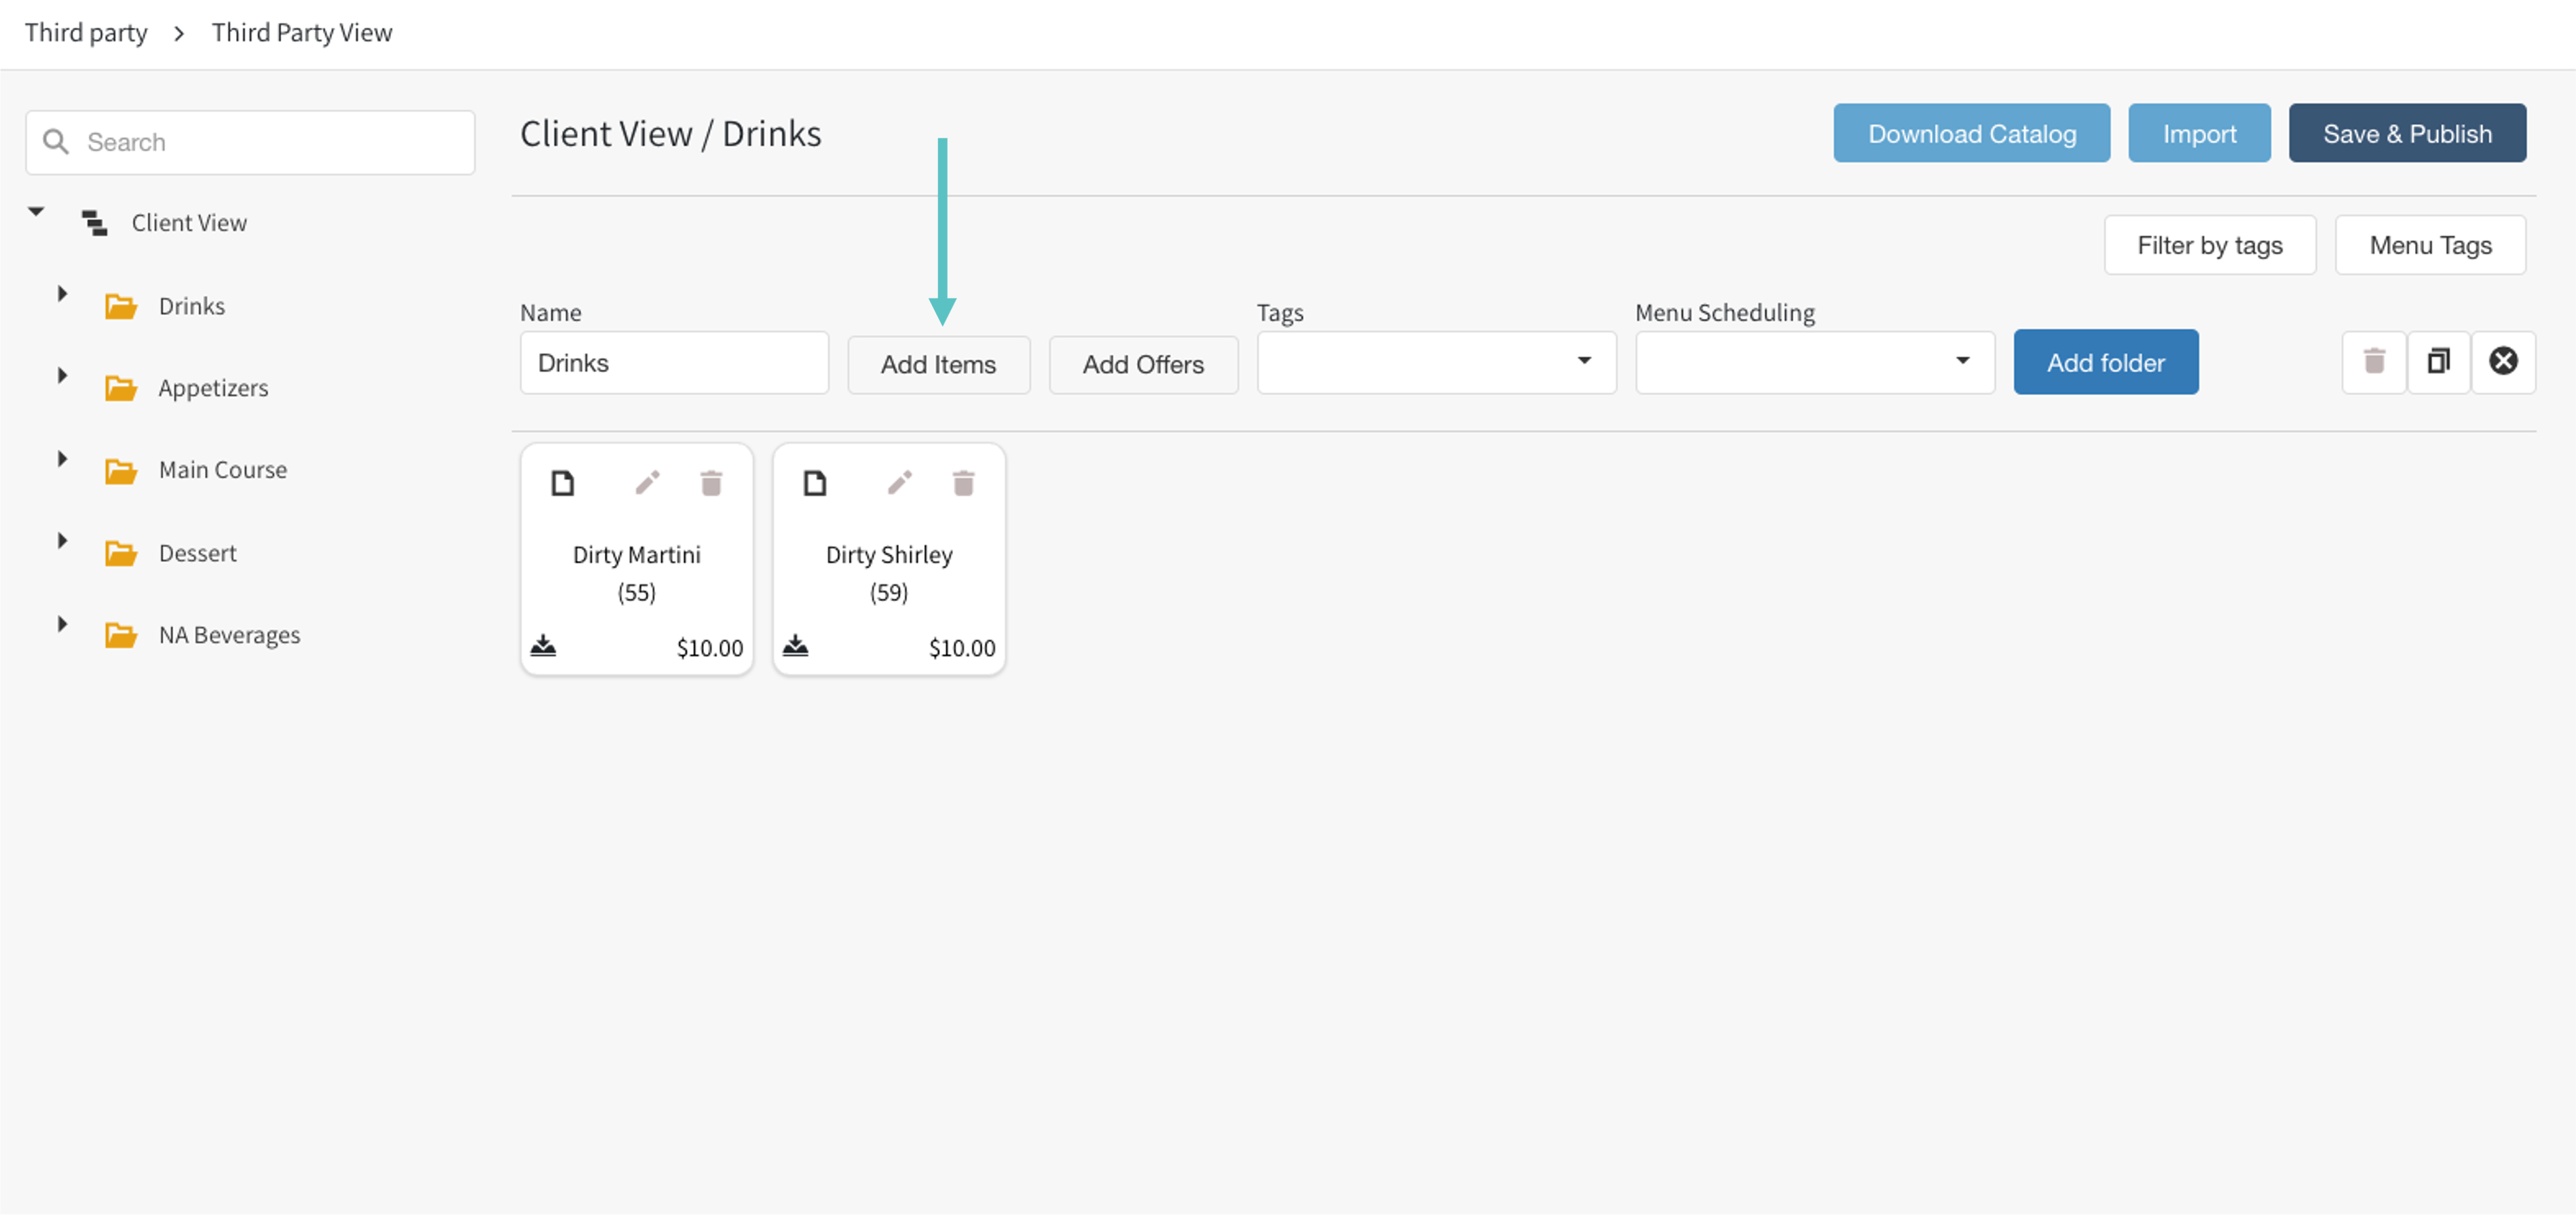Click download icon on Dirty Shirley card
Viewport: 2576px width, 1216px height.
point(795,646)
